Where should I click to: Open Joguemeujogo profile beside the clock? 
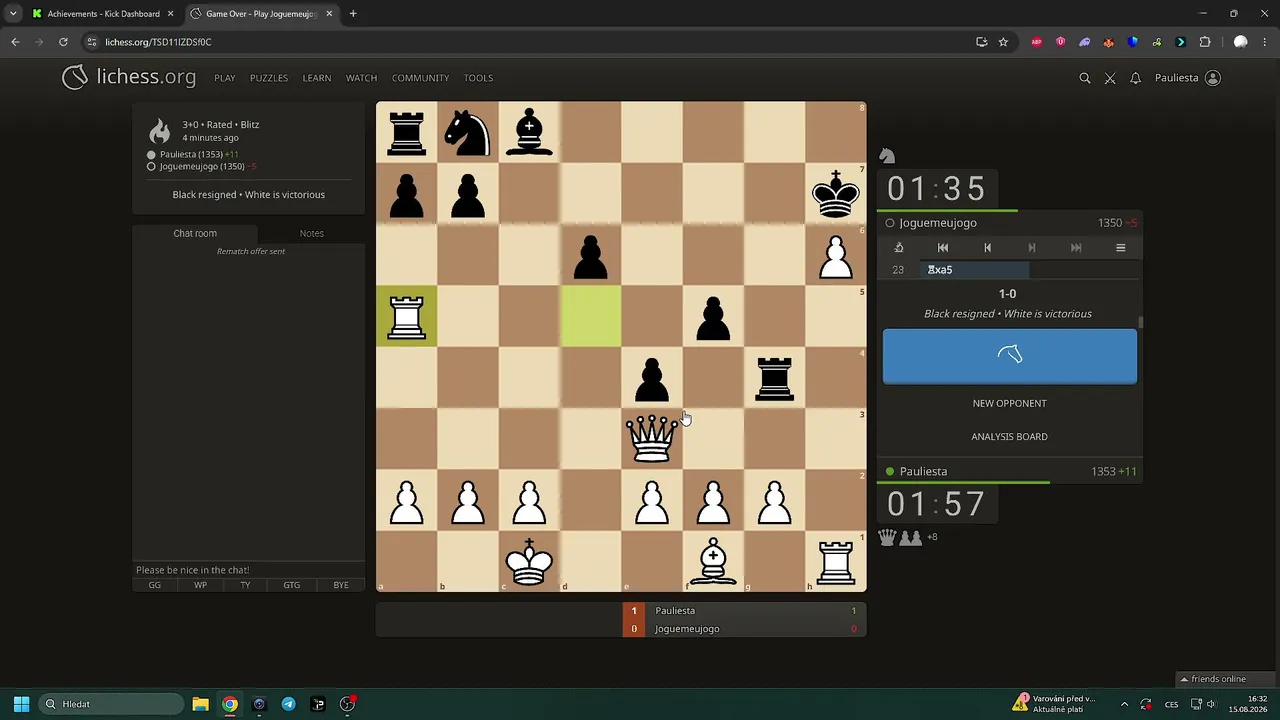[938, 223]
